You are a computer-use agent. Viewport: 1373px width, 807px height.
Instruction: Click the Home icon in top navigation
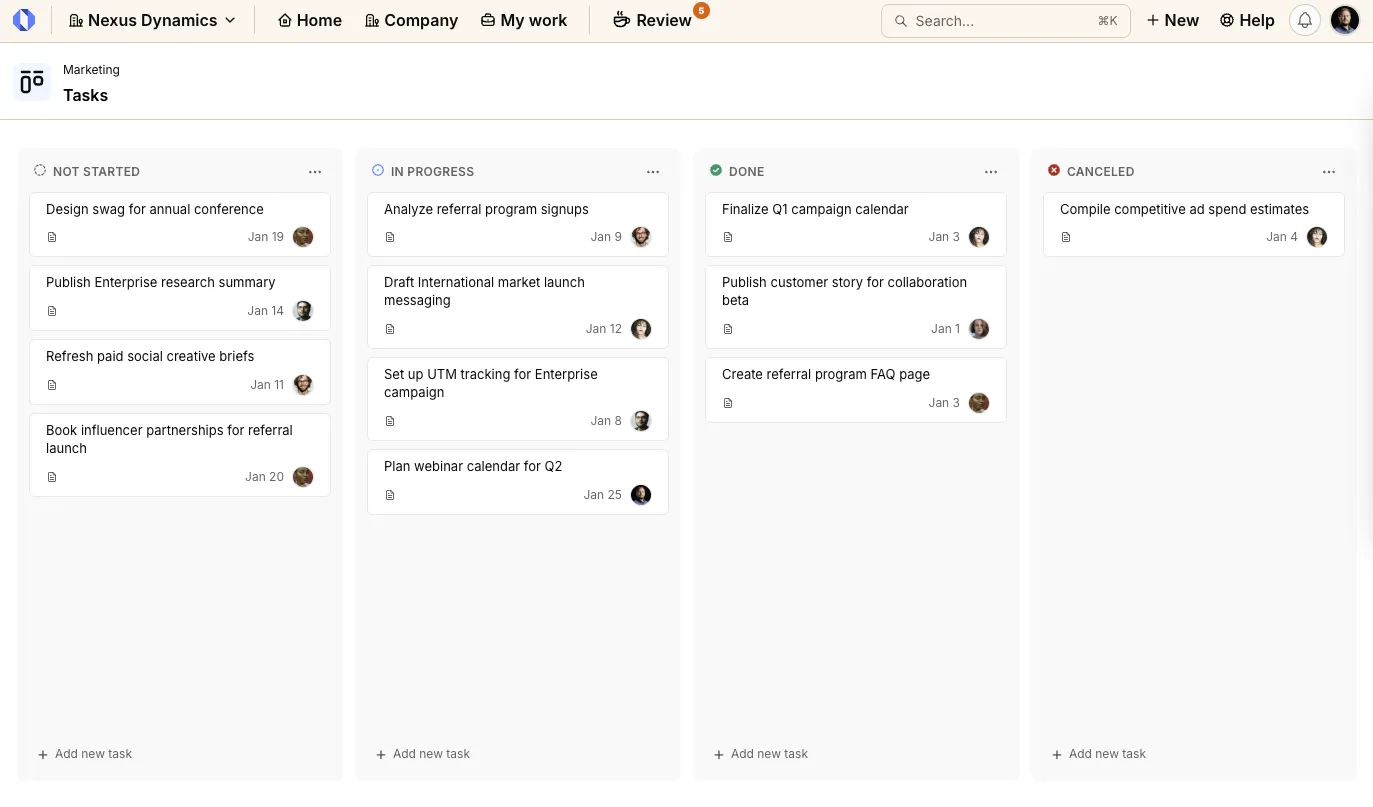click(283, 20)
